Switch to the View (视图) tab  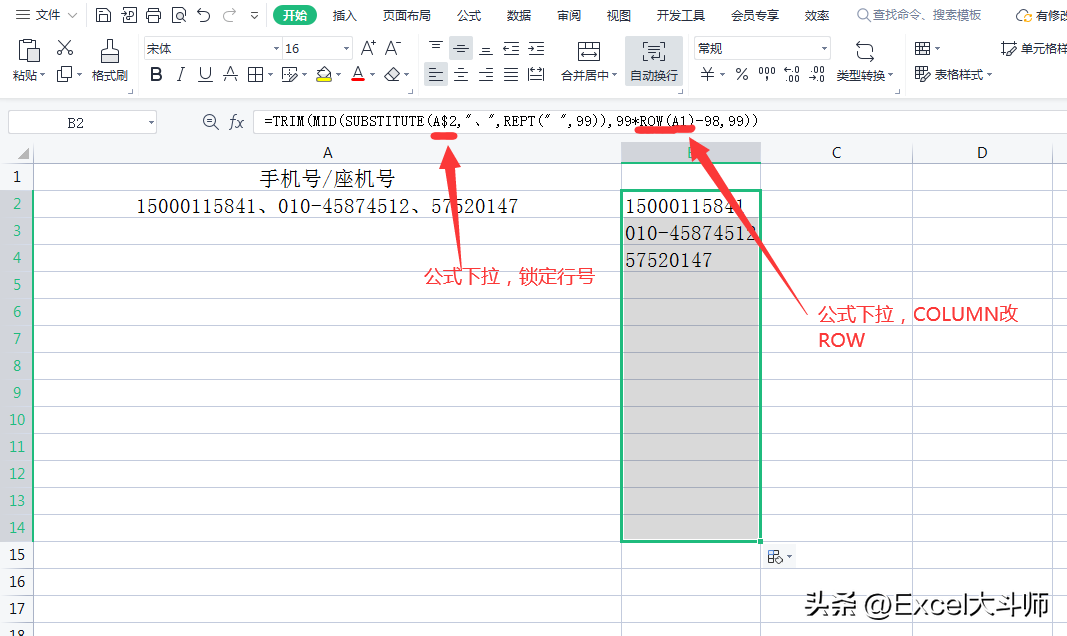[x=619, y=15]
